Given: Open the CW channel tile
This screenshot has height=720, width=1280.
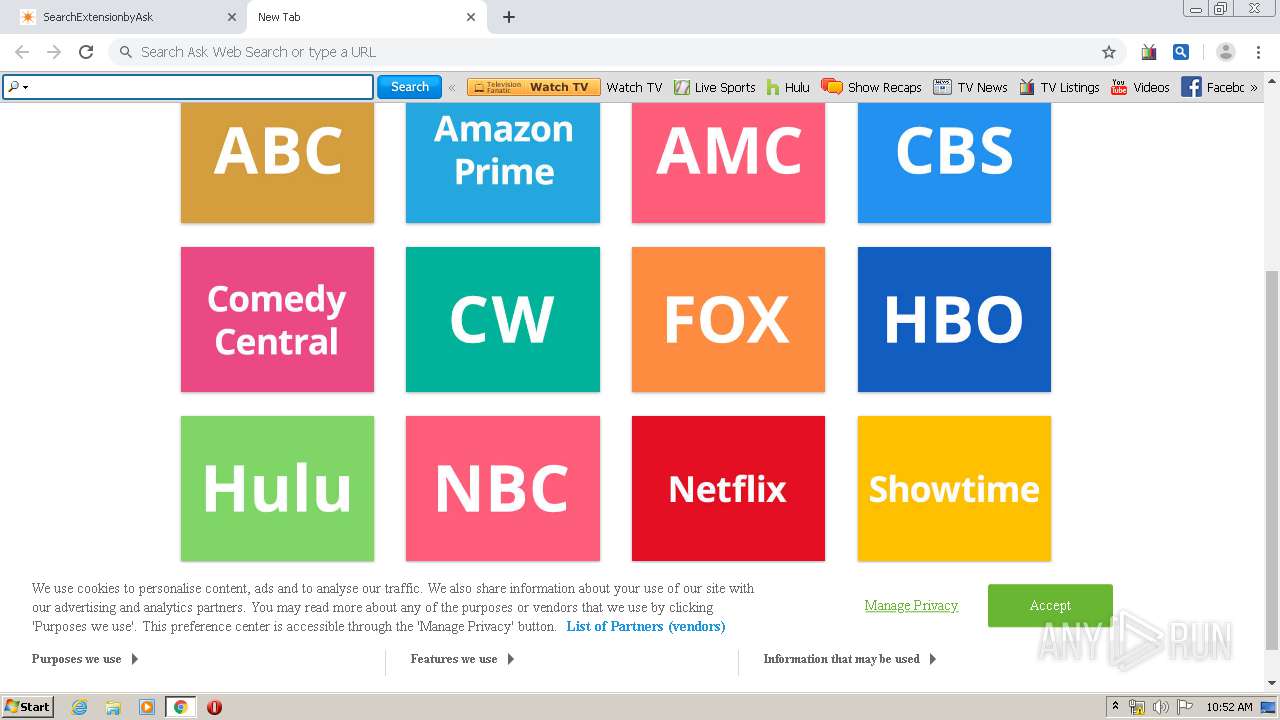Looking at the screenshot, I should 503,320.
